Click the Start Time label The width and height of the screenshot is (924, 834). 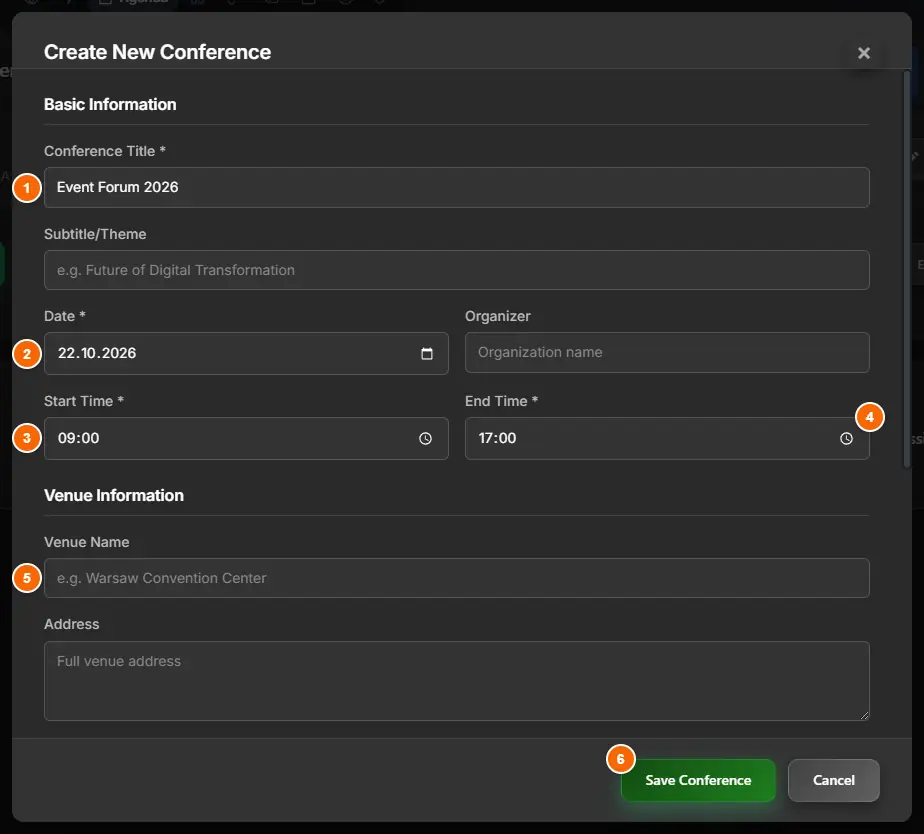(84, 401)
